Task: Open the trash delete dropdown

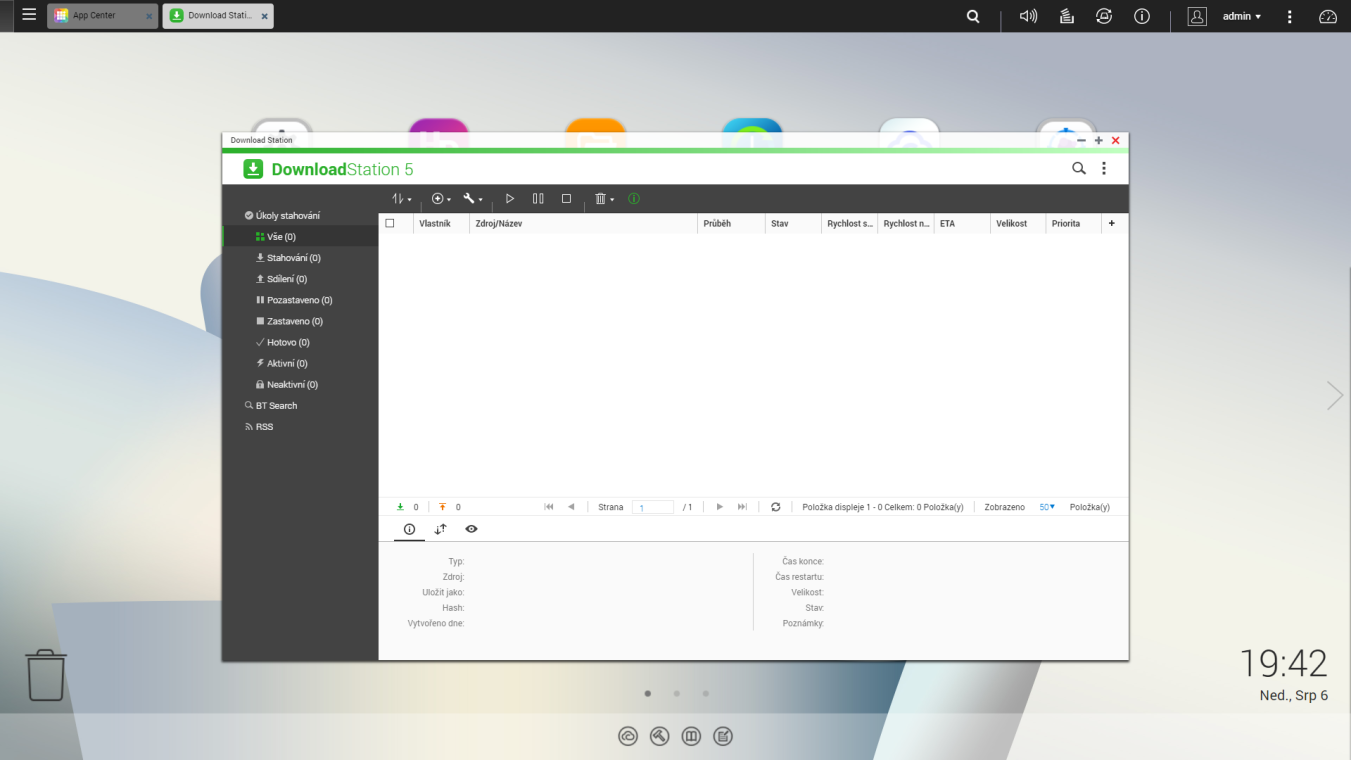Action: click(604, 199)
